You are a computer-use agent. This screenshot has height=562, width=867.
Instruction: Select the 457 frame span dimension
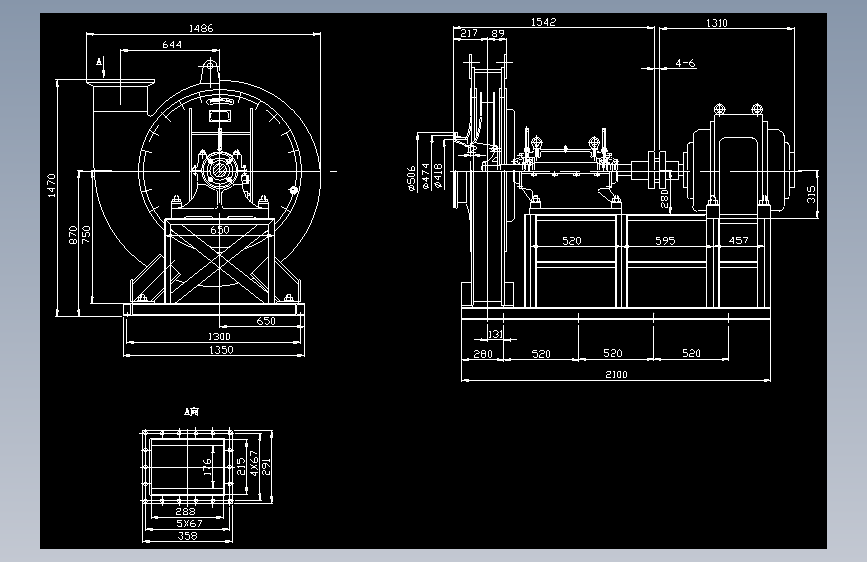739,240
